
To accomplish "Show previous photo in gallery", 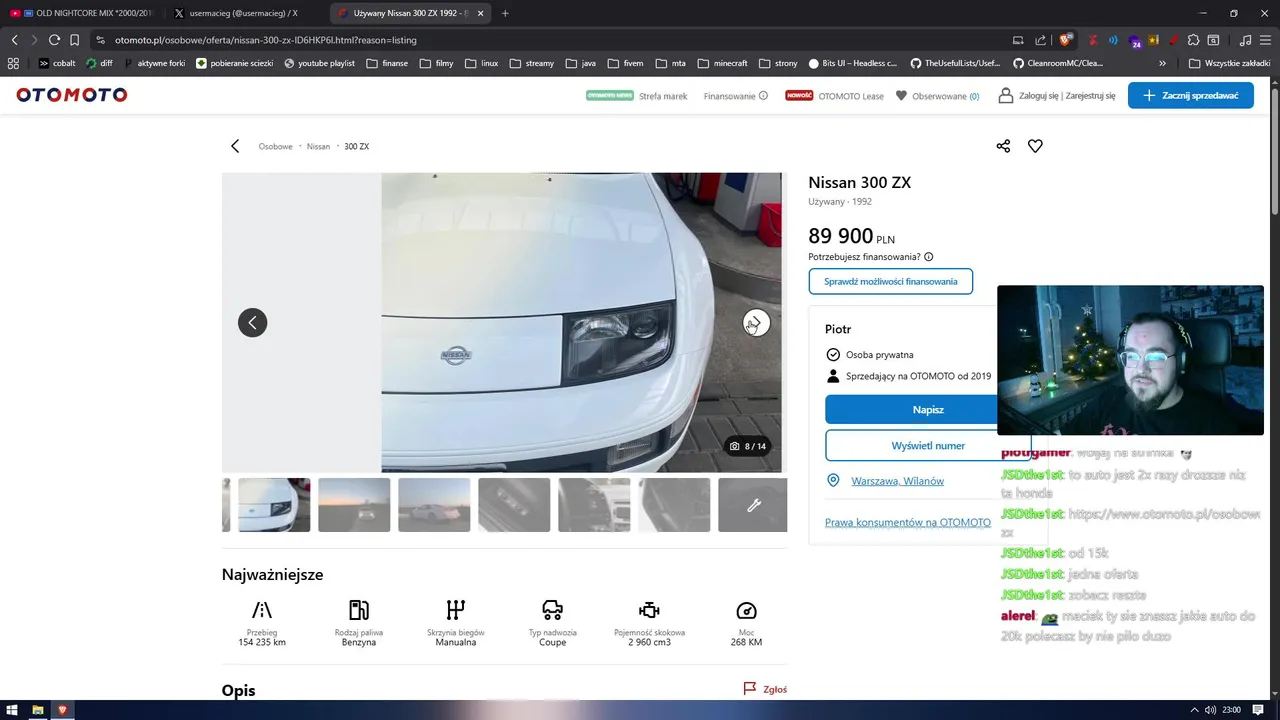I will [252, 322].
